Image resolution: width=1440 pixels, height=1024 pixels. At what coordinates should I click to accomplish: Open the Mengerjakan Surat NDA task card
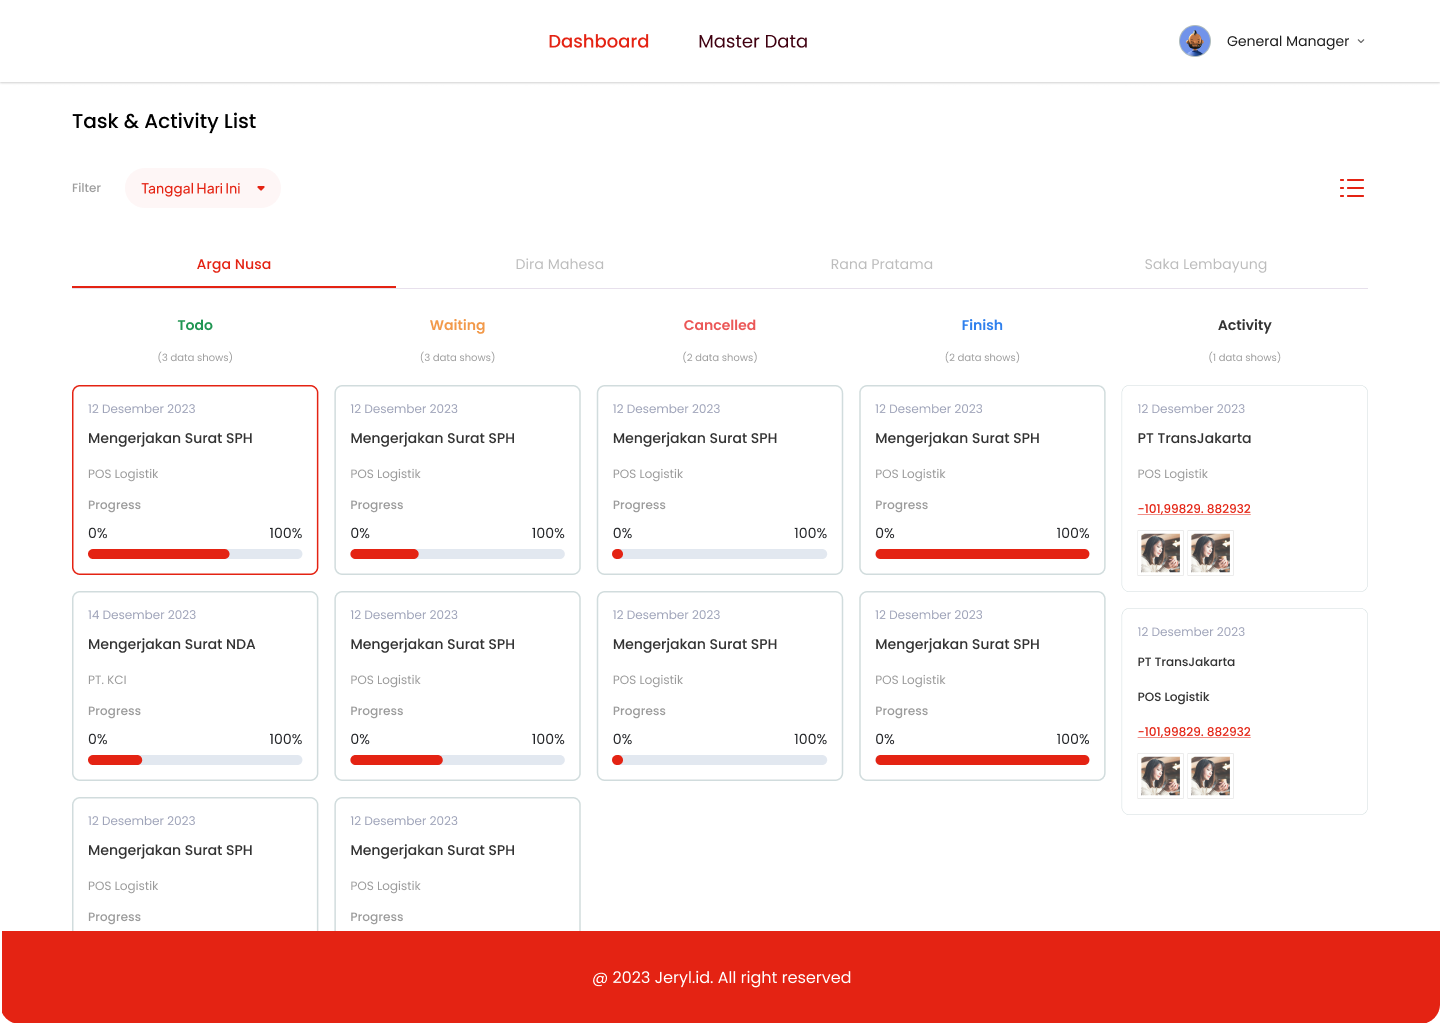195,685
